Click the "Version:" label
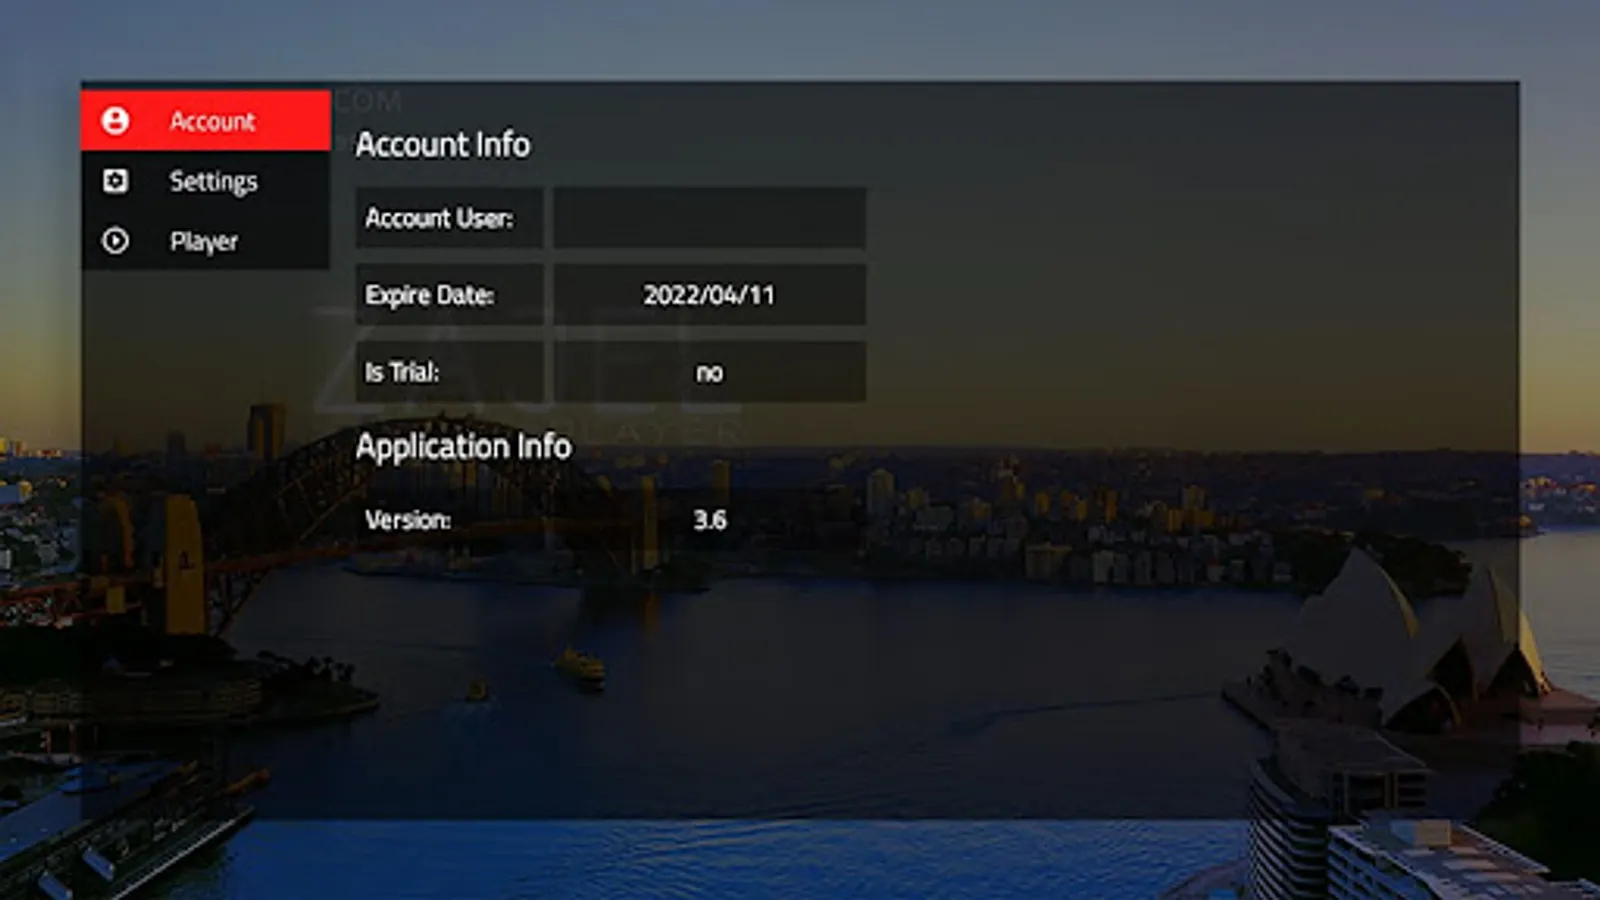Viewport: 1600px width, 900px height. [408, 520]
